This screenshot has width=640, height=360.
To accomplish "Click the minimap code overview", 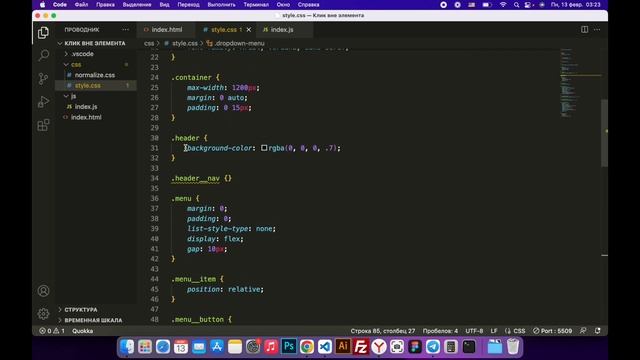I will coord(580,84).
